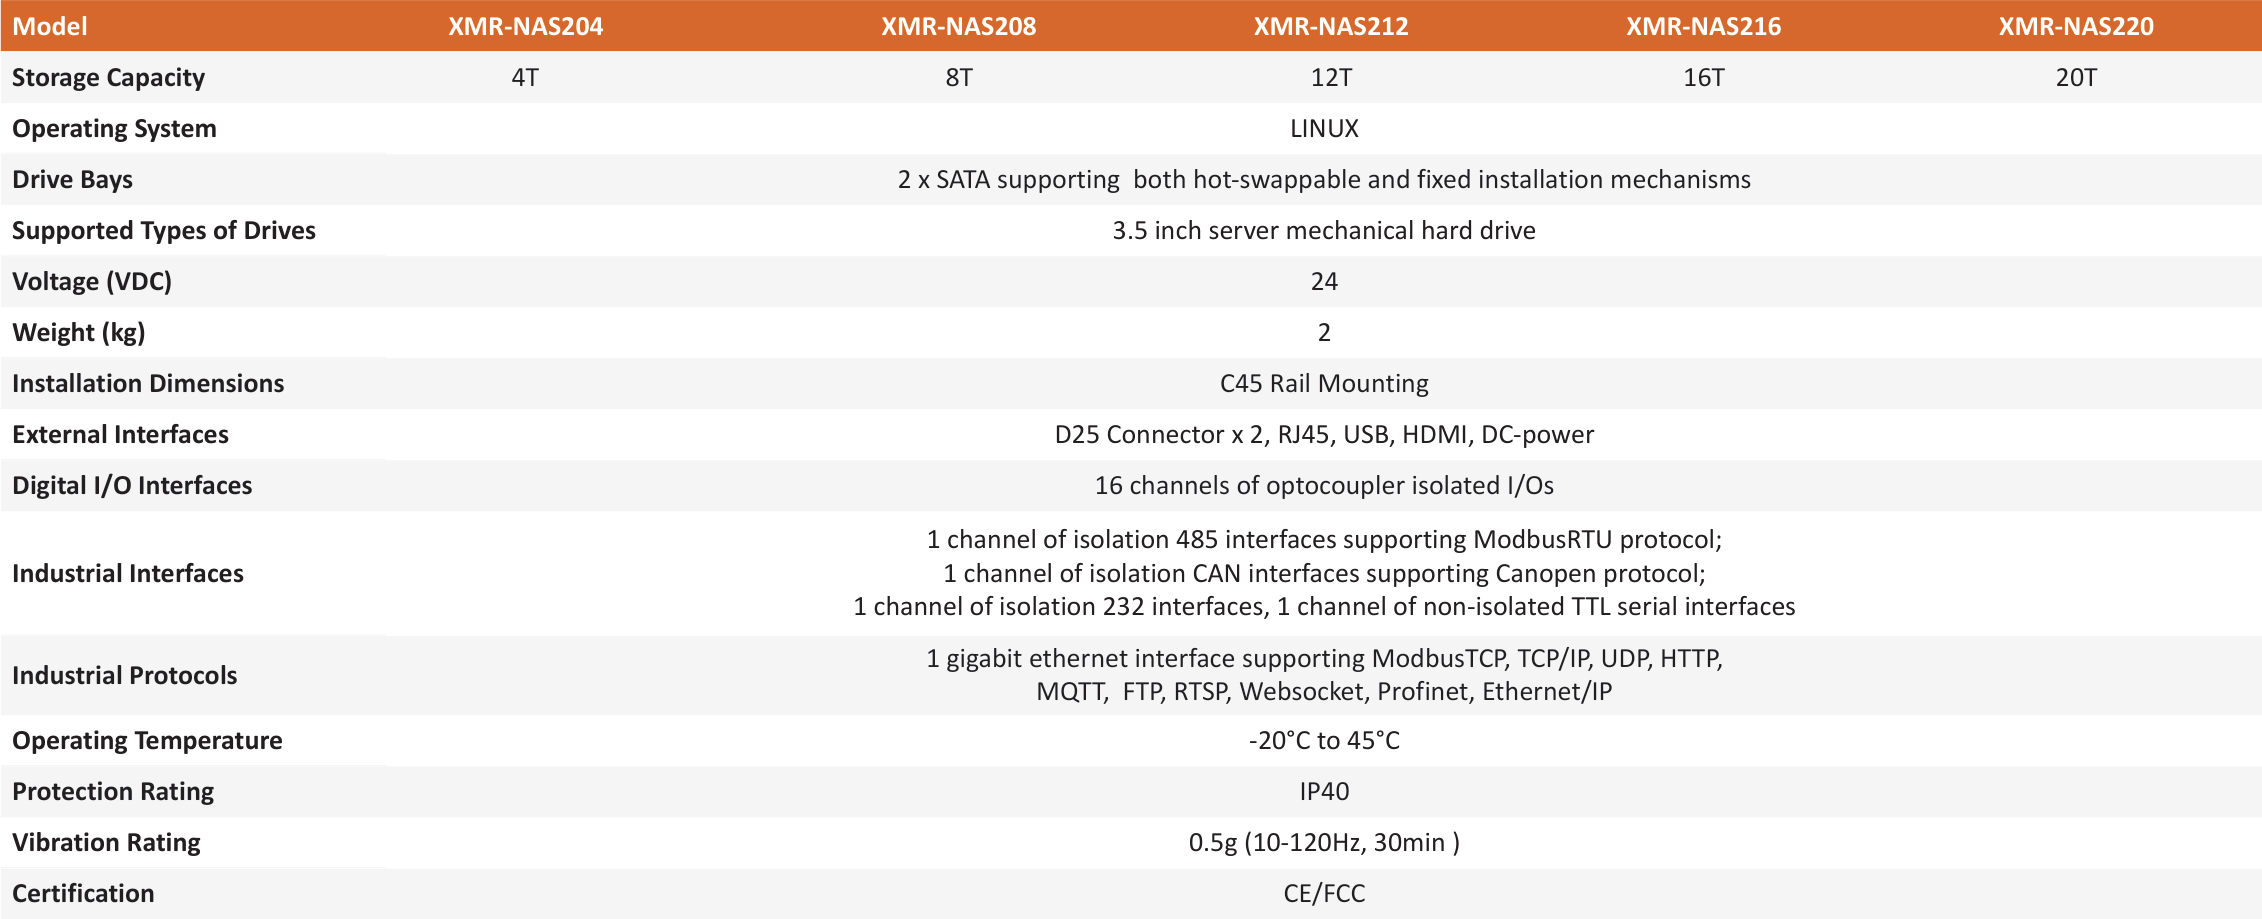Click the 3.5 inch server drive text

[x=1324, y=230]
